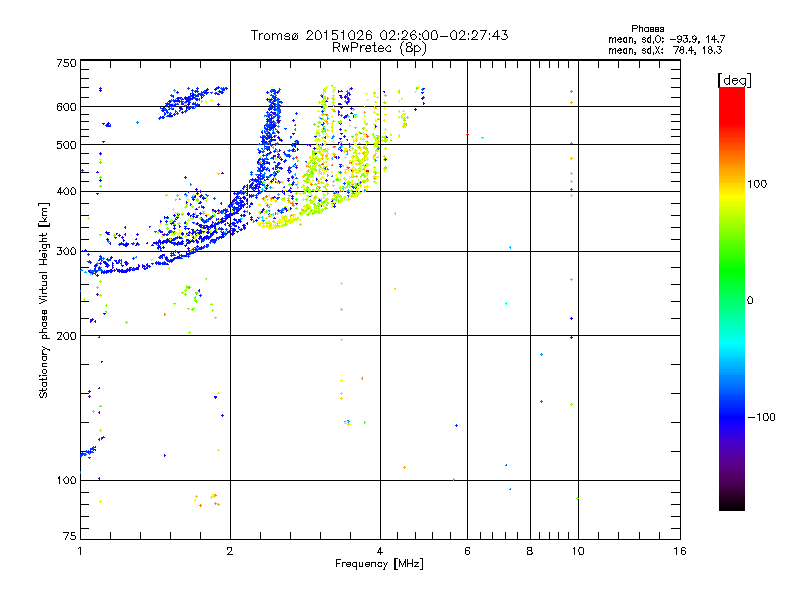The height and width of the screenshot is (600, 800).
Task: Click the x-axis tick value '2'
Action: (x=230, y=551)
